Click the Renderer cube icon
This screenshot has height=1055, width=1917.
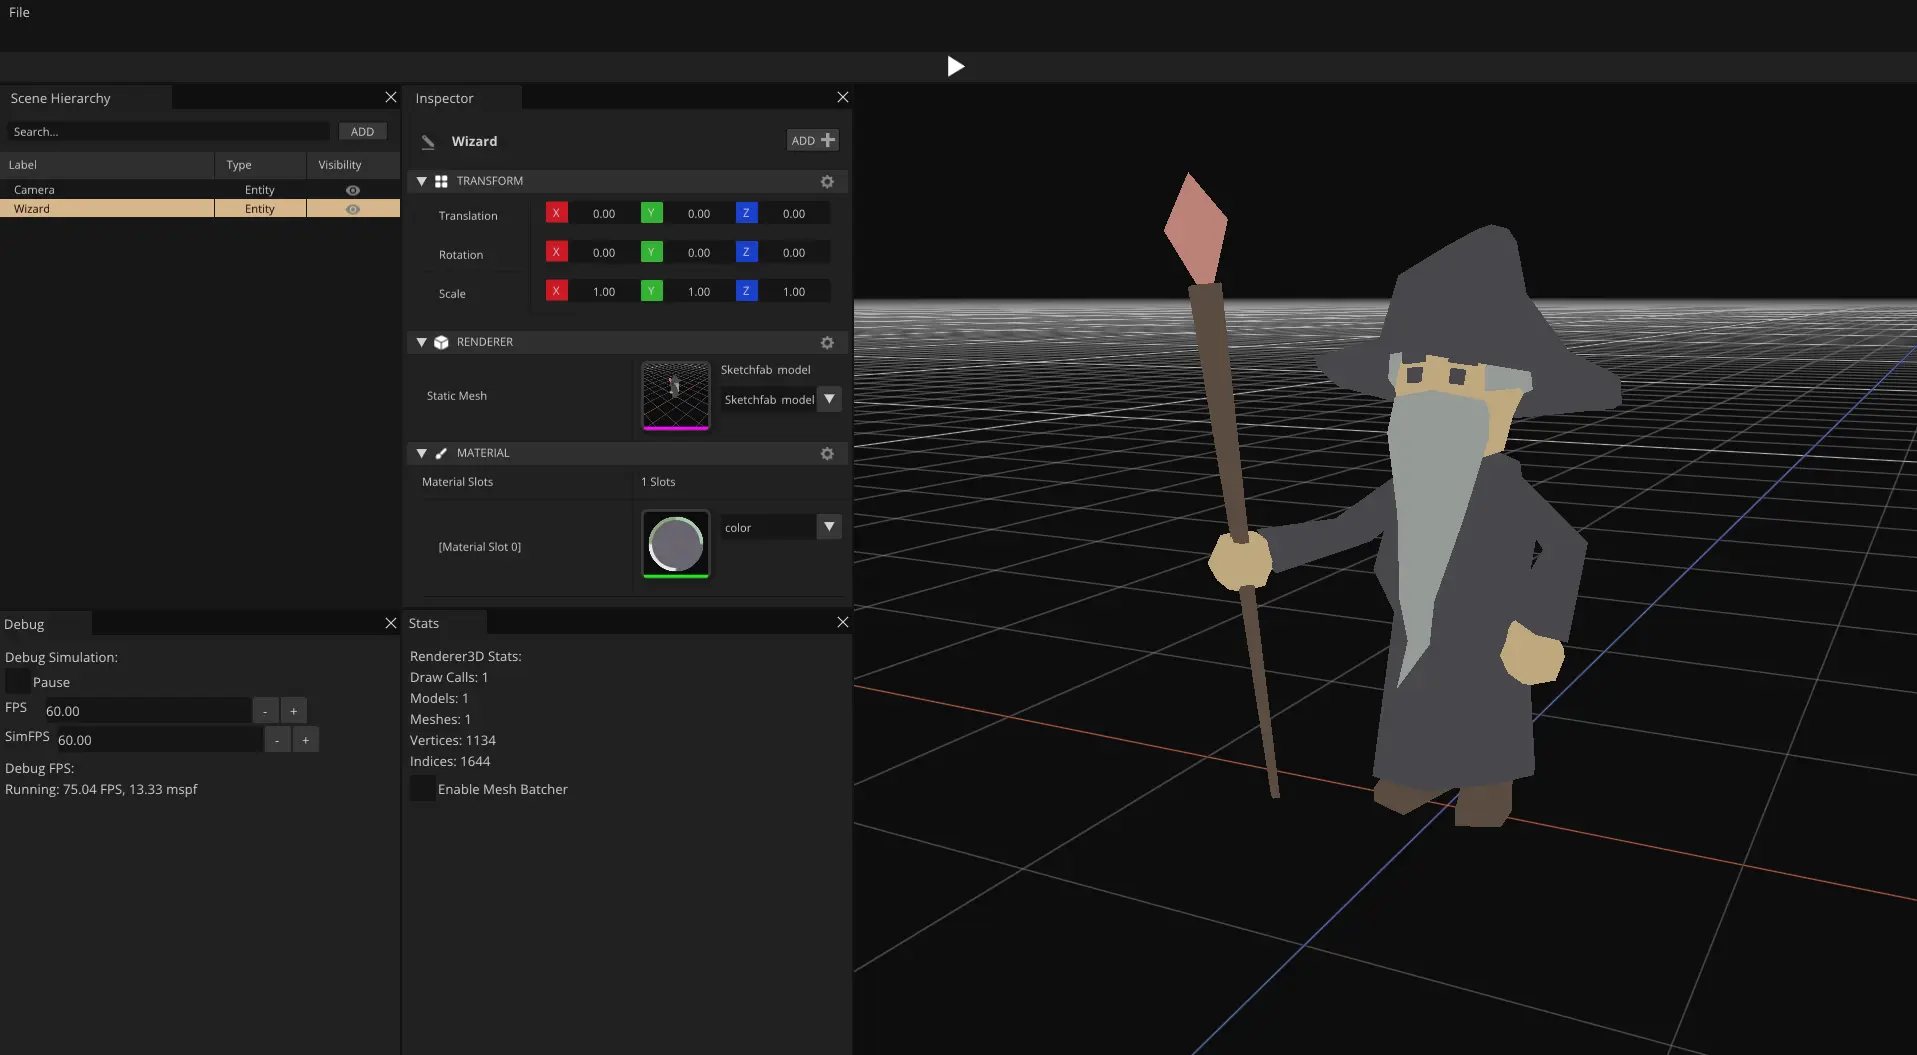(441, 343)
